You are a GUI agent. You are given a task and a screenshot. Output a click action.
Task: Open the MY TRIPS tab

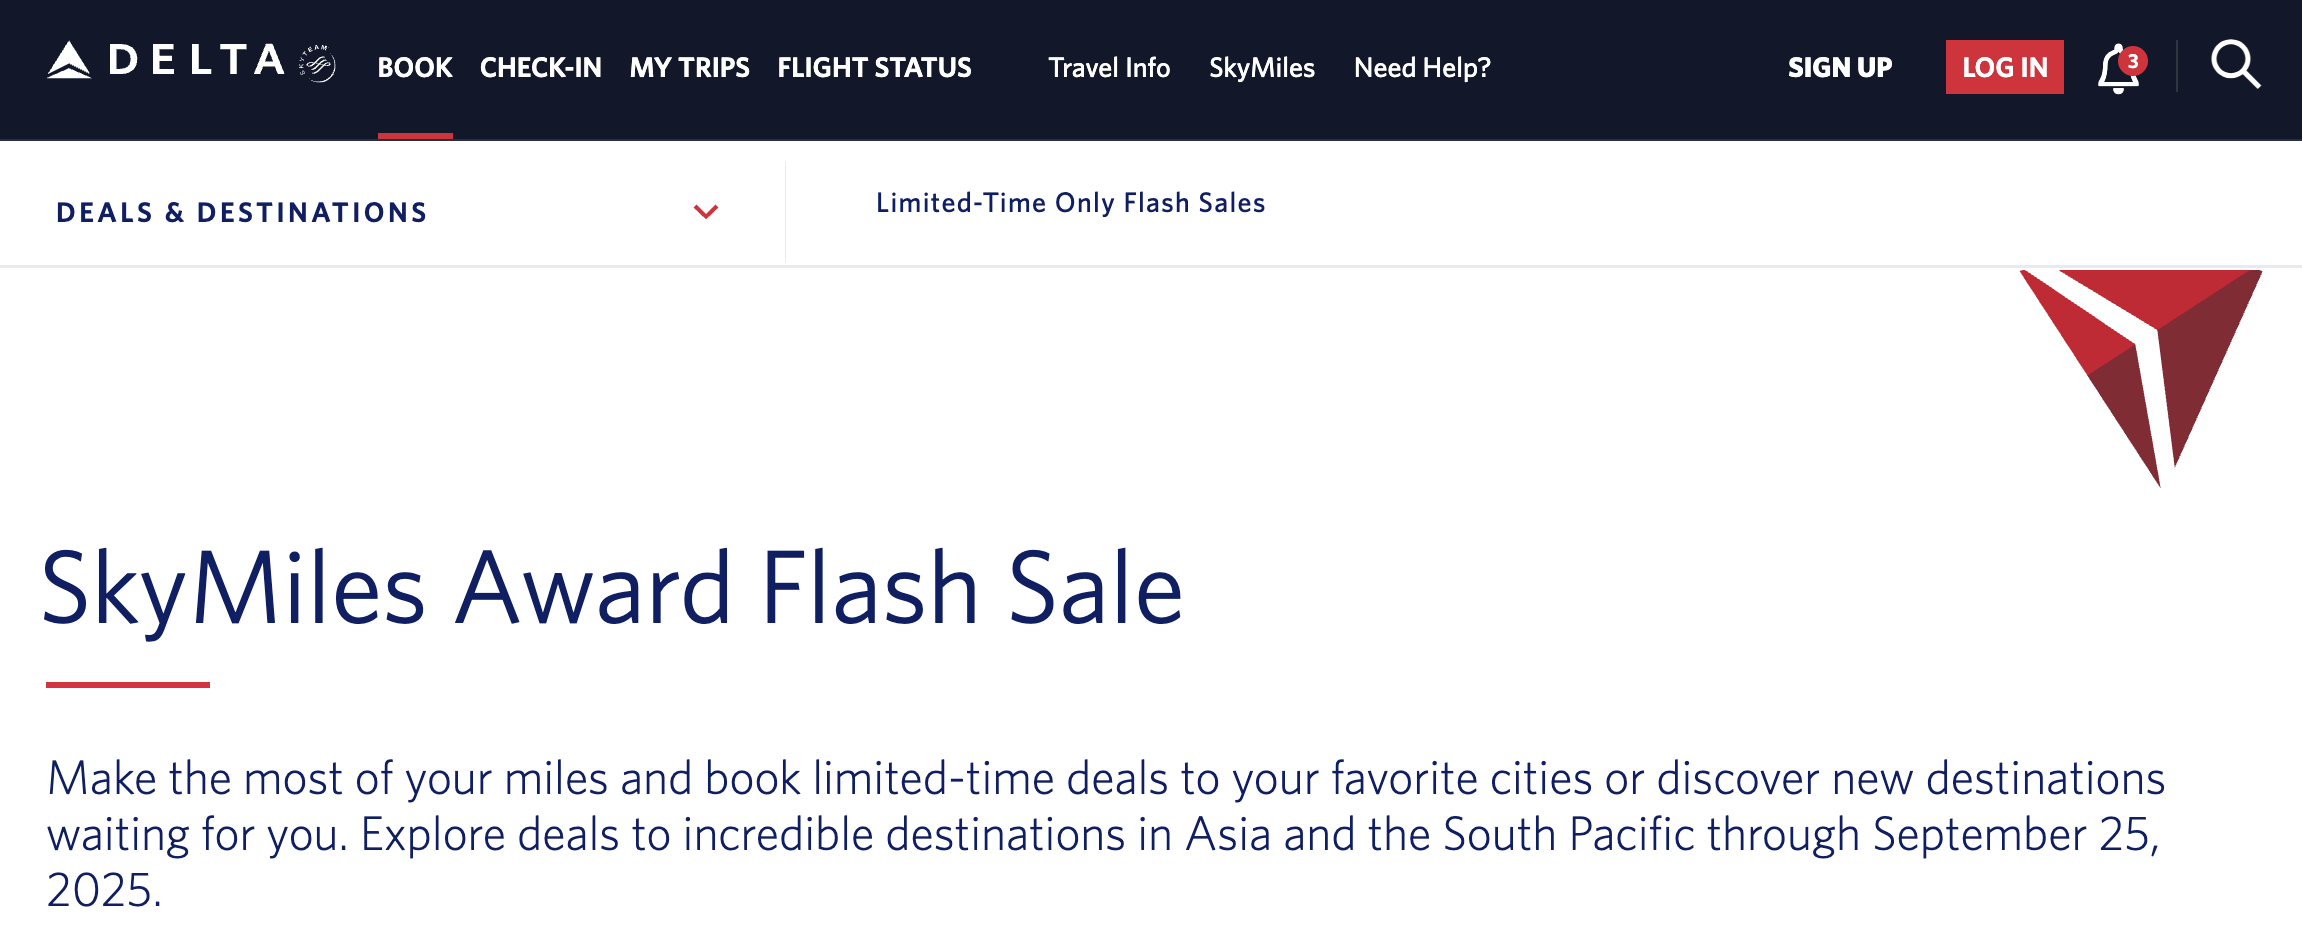click(x=690, y=68)
